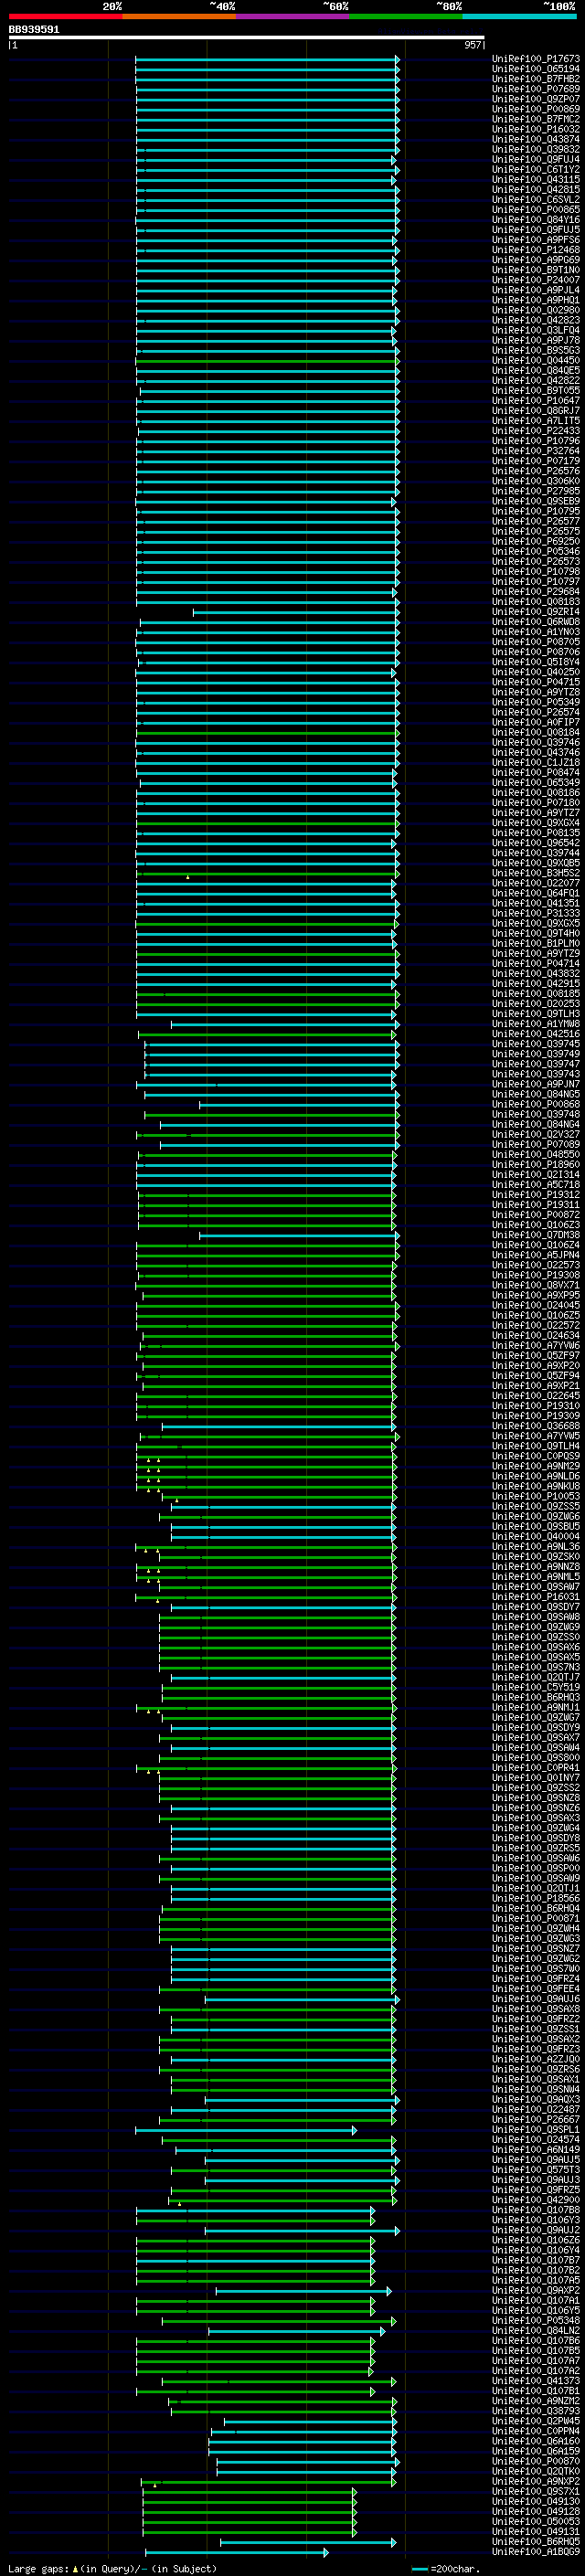The height and width of the screenshot is (2576, 585).
Task: Select label UniRef100_Q9FUJ4
Action: tap(536, 159)
